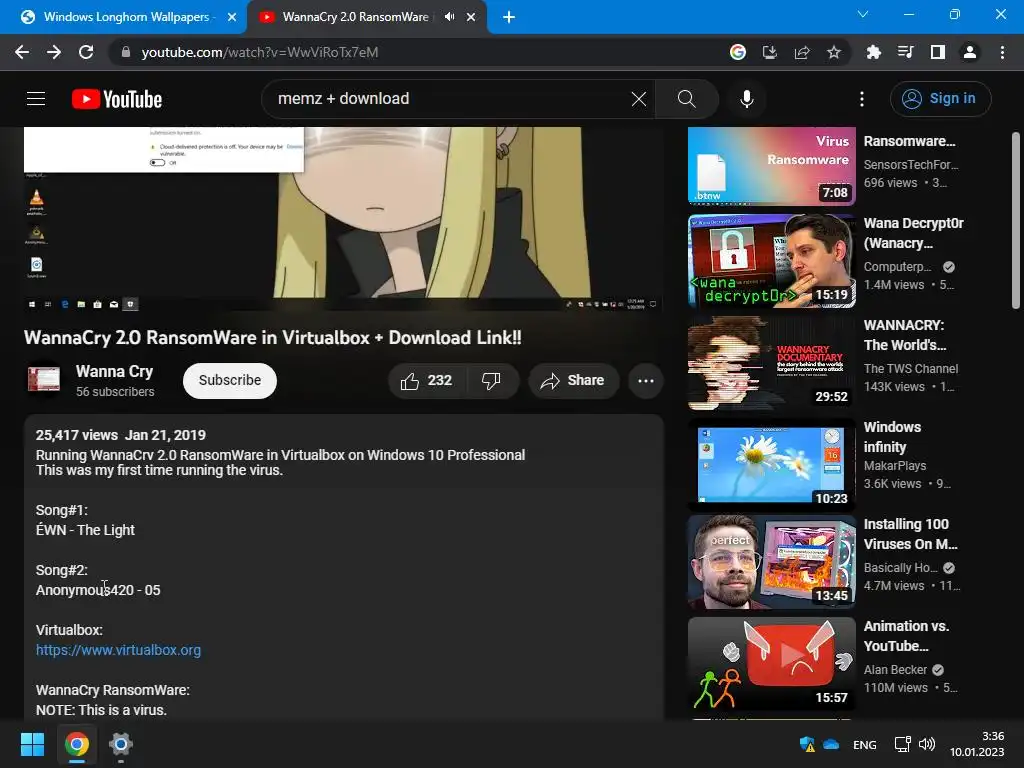The image size is (1024, 768).
Task: Open the Extensions puzzle icon
Action: pyautogui.click(x=873, y=52)
